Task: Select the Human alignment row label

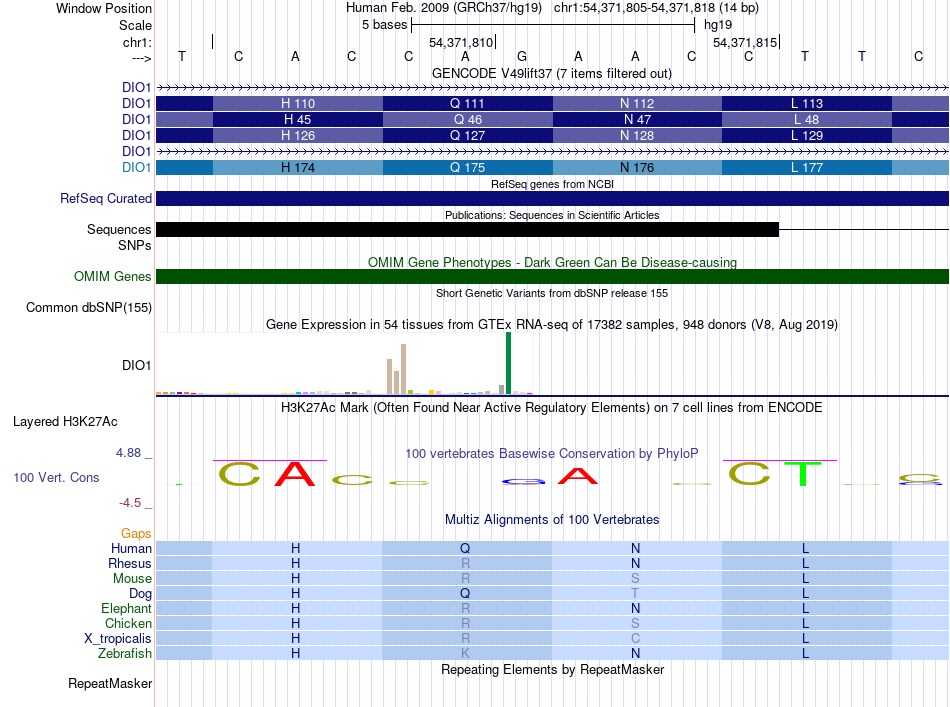Action: pos(131,548)
